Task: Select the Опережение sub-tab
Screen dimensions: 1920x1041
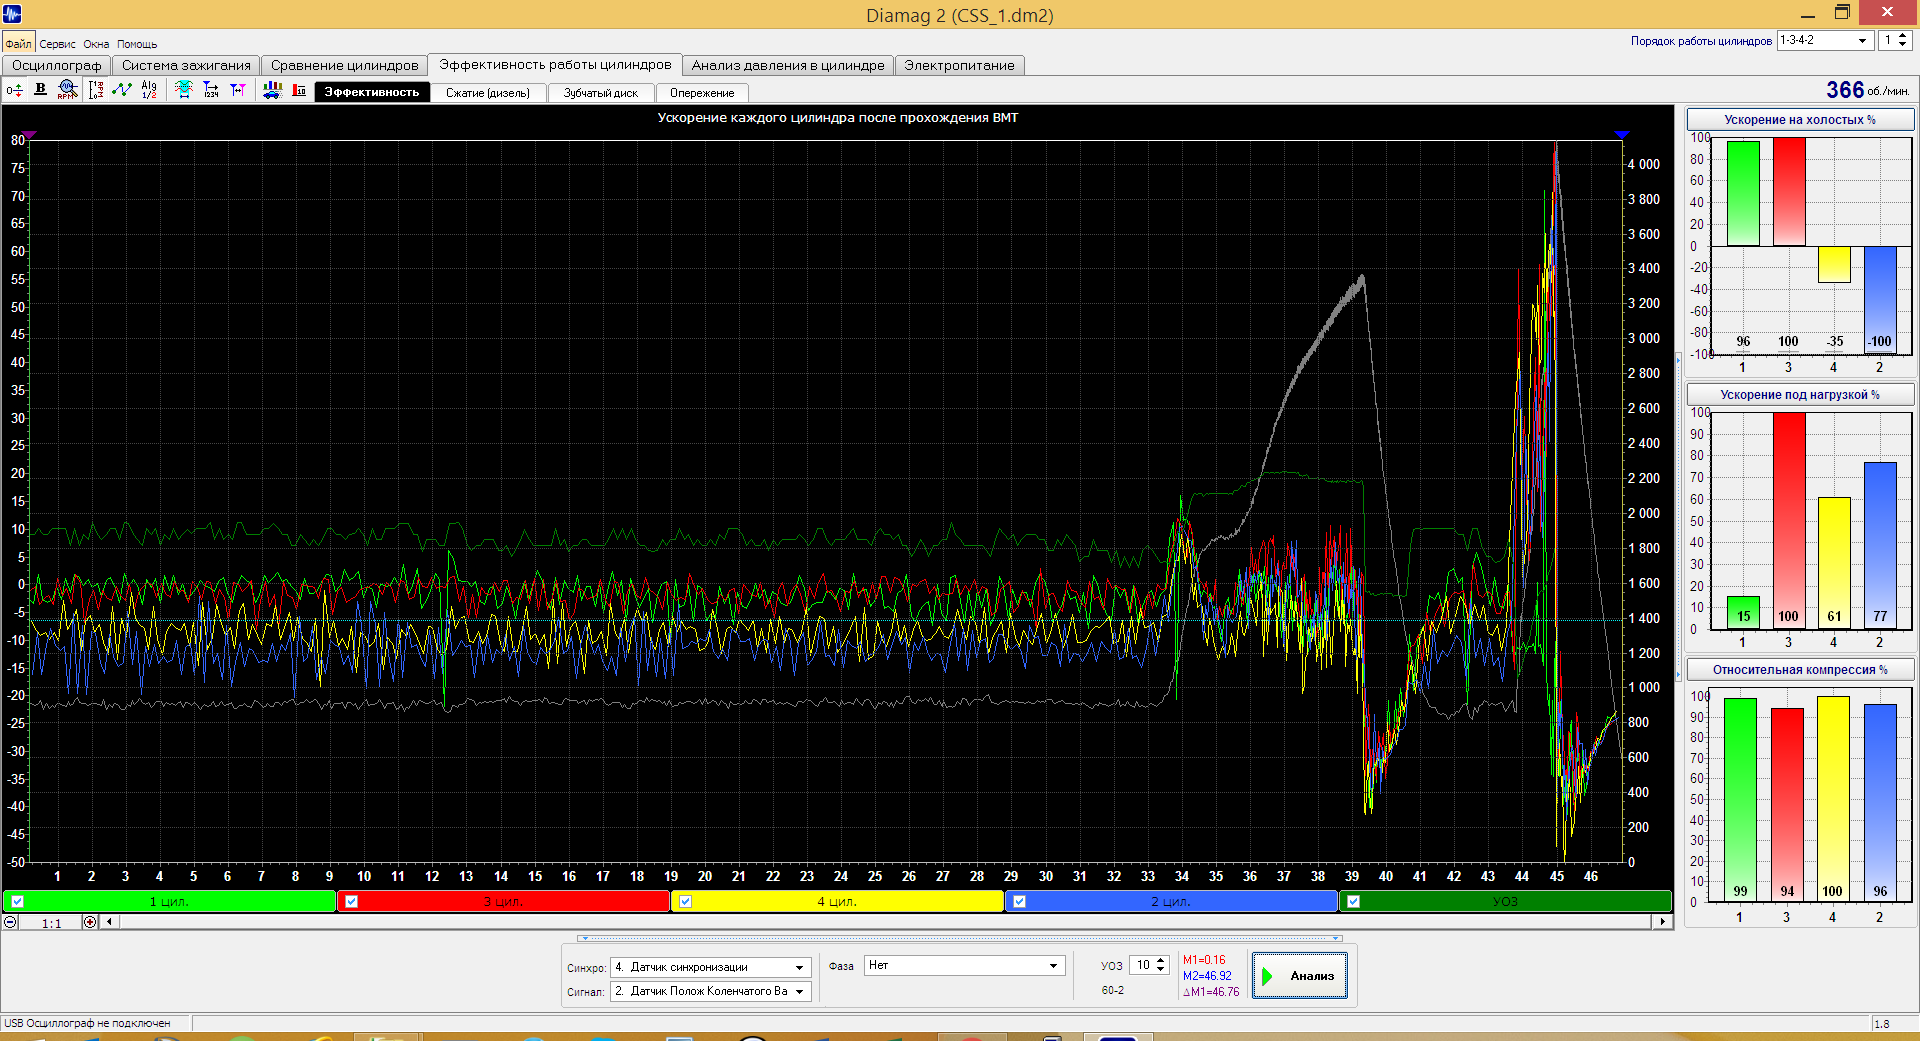Action: 702,93
